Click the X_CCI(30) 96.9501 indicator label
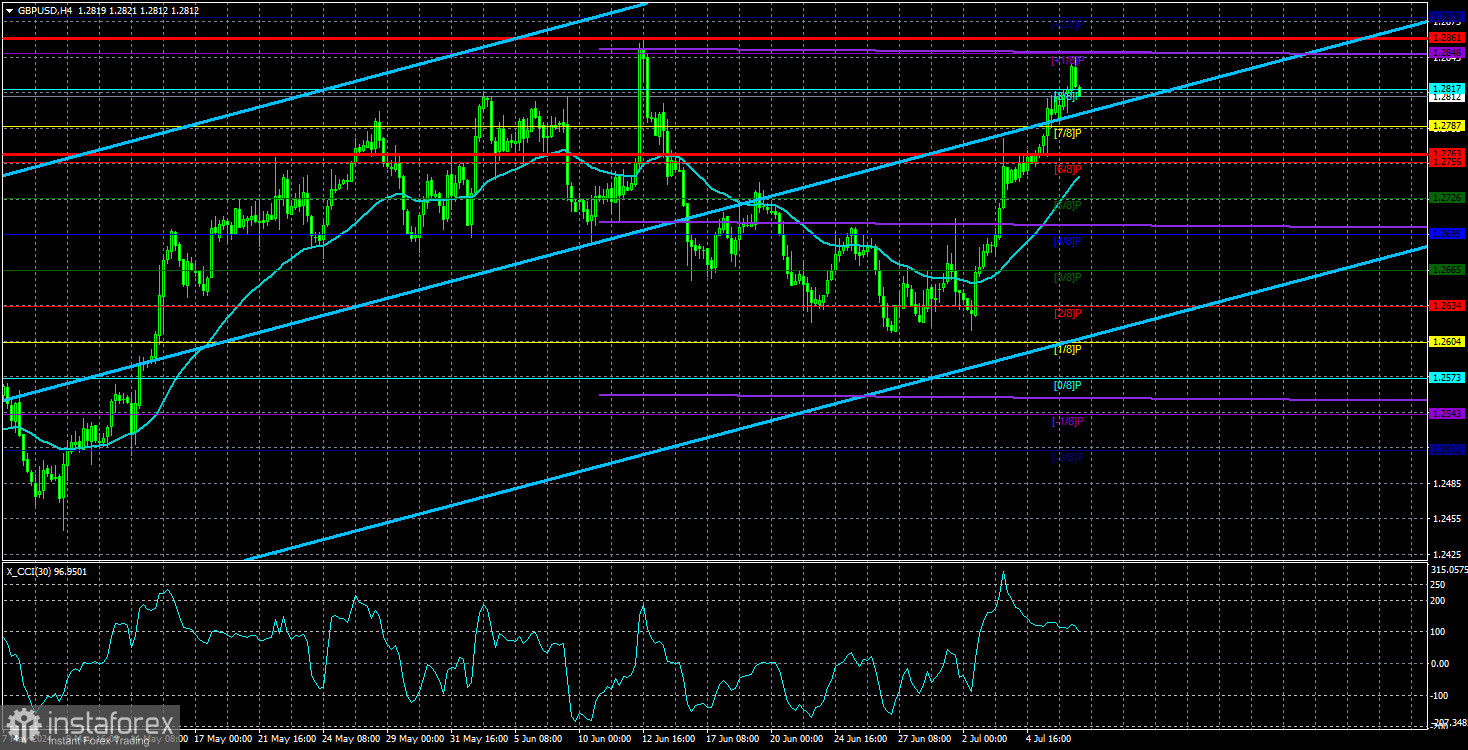This screenshot has height=750, width=1468. pos(48,571)
